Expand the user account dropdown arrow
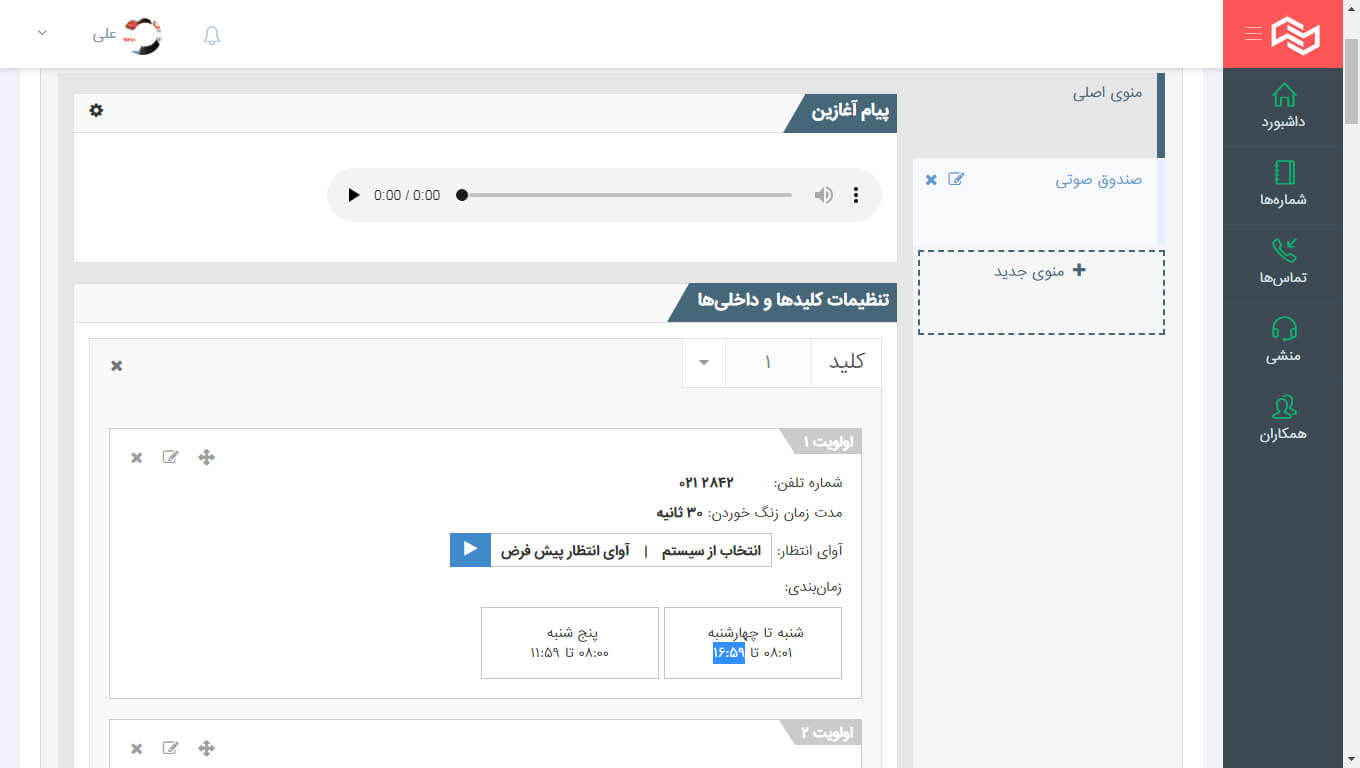Image resolution: width=1360 pixels, height=768 pixels. (42, 33)
